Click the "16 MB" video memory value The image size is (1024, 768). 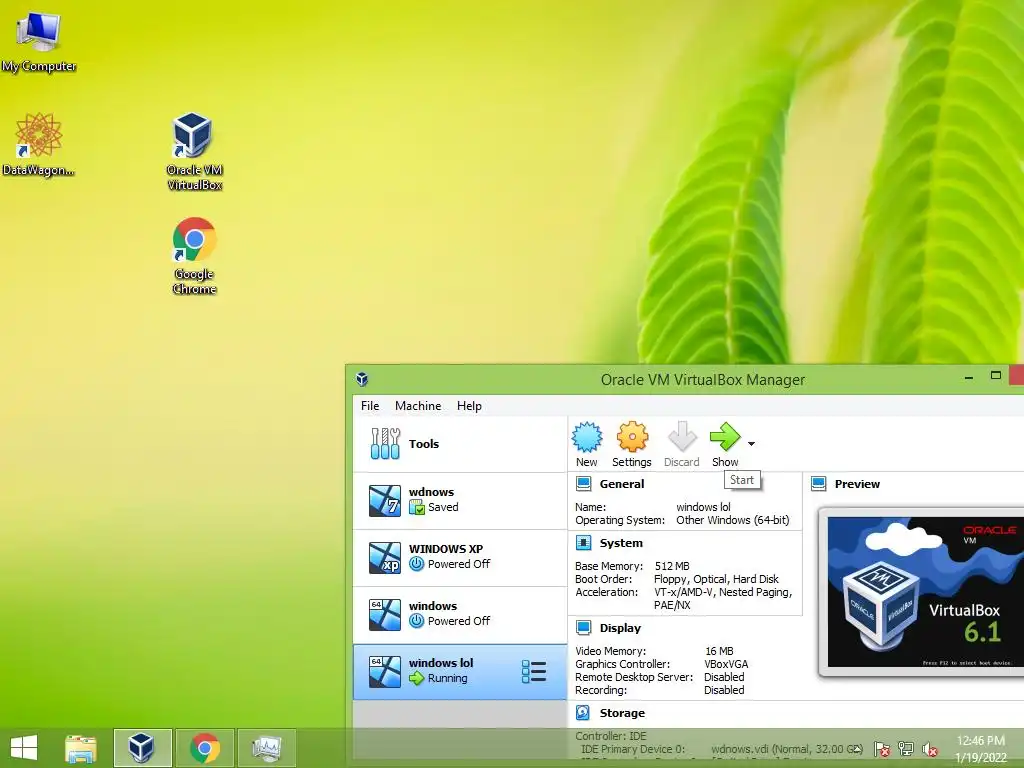click(x=719, y=651)
